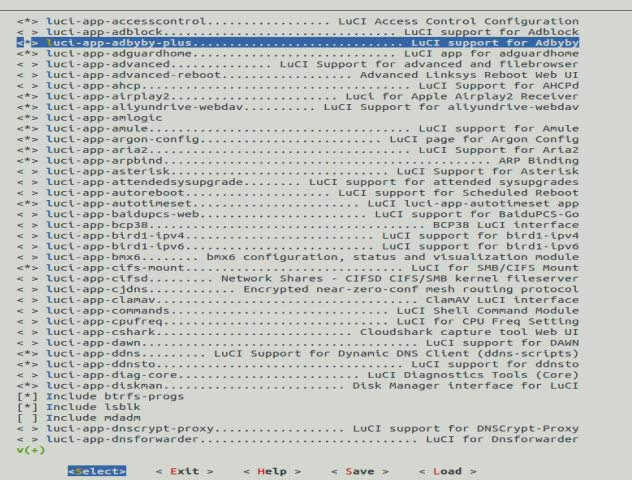Select the luci-app-amule entry
The image size is (632, 480).
coord(298,129)
